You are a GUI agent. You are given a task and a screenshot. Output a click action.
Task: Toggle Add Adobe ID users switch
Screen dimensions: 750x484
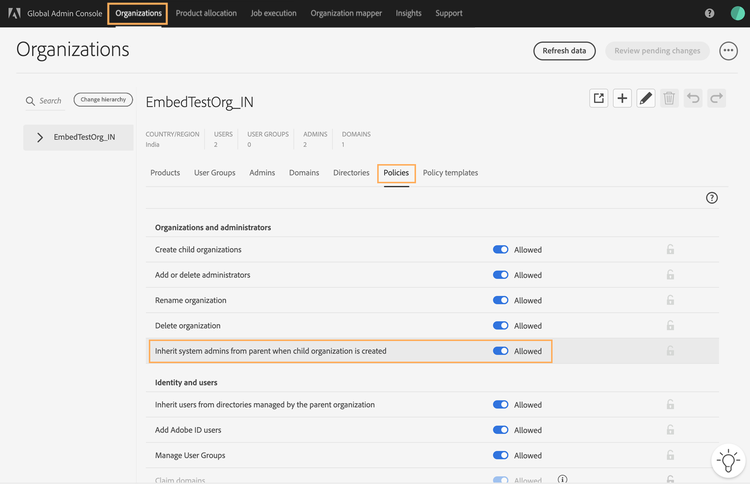coord(501,430)
